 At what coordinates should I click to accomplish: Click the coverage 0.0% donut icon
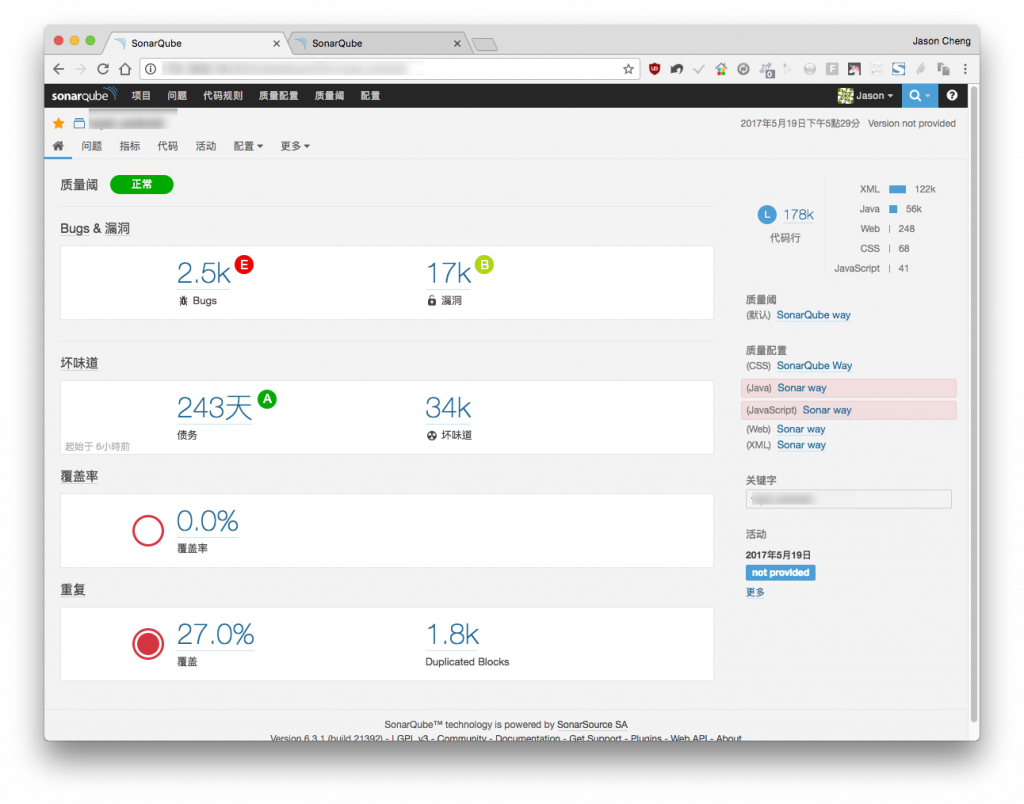pos(148,530)
